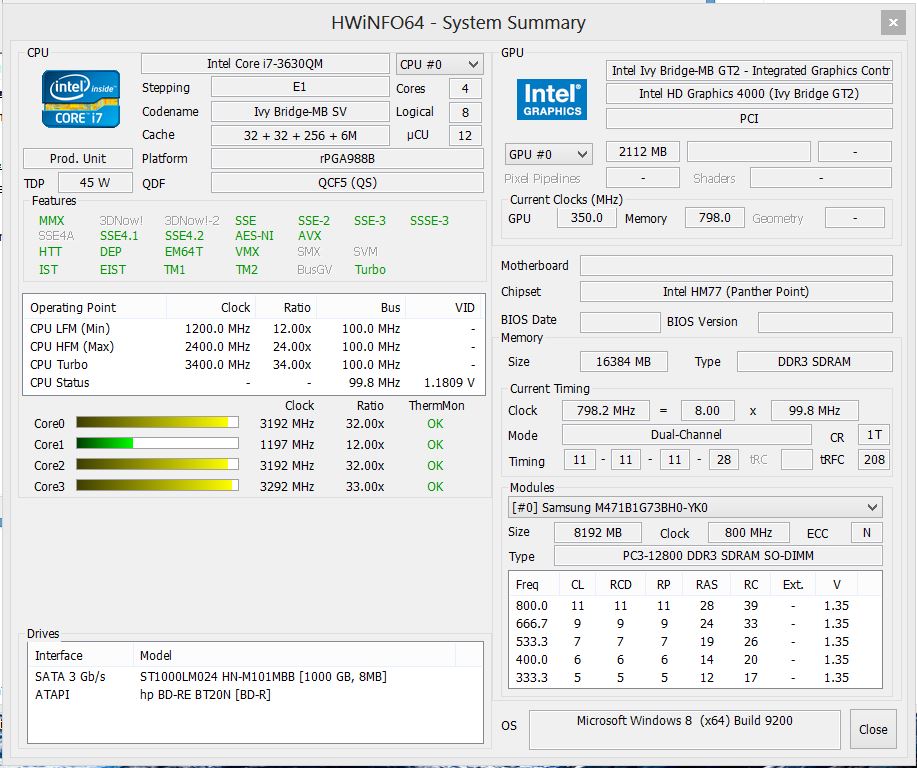
Task: Click the AES-NI feature label
Action: (254, 236)
